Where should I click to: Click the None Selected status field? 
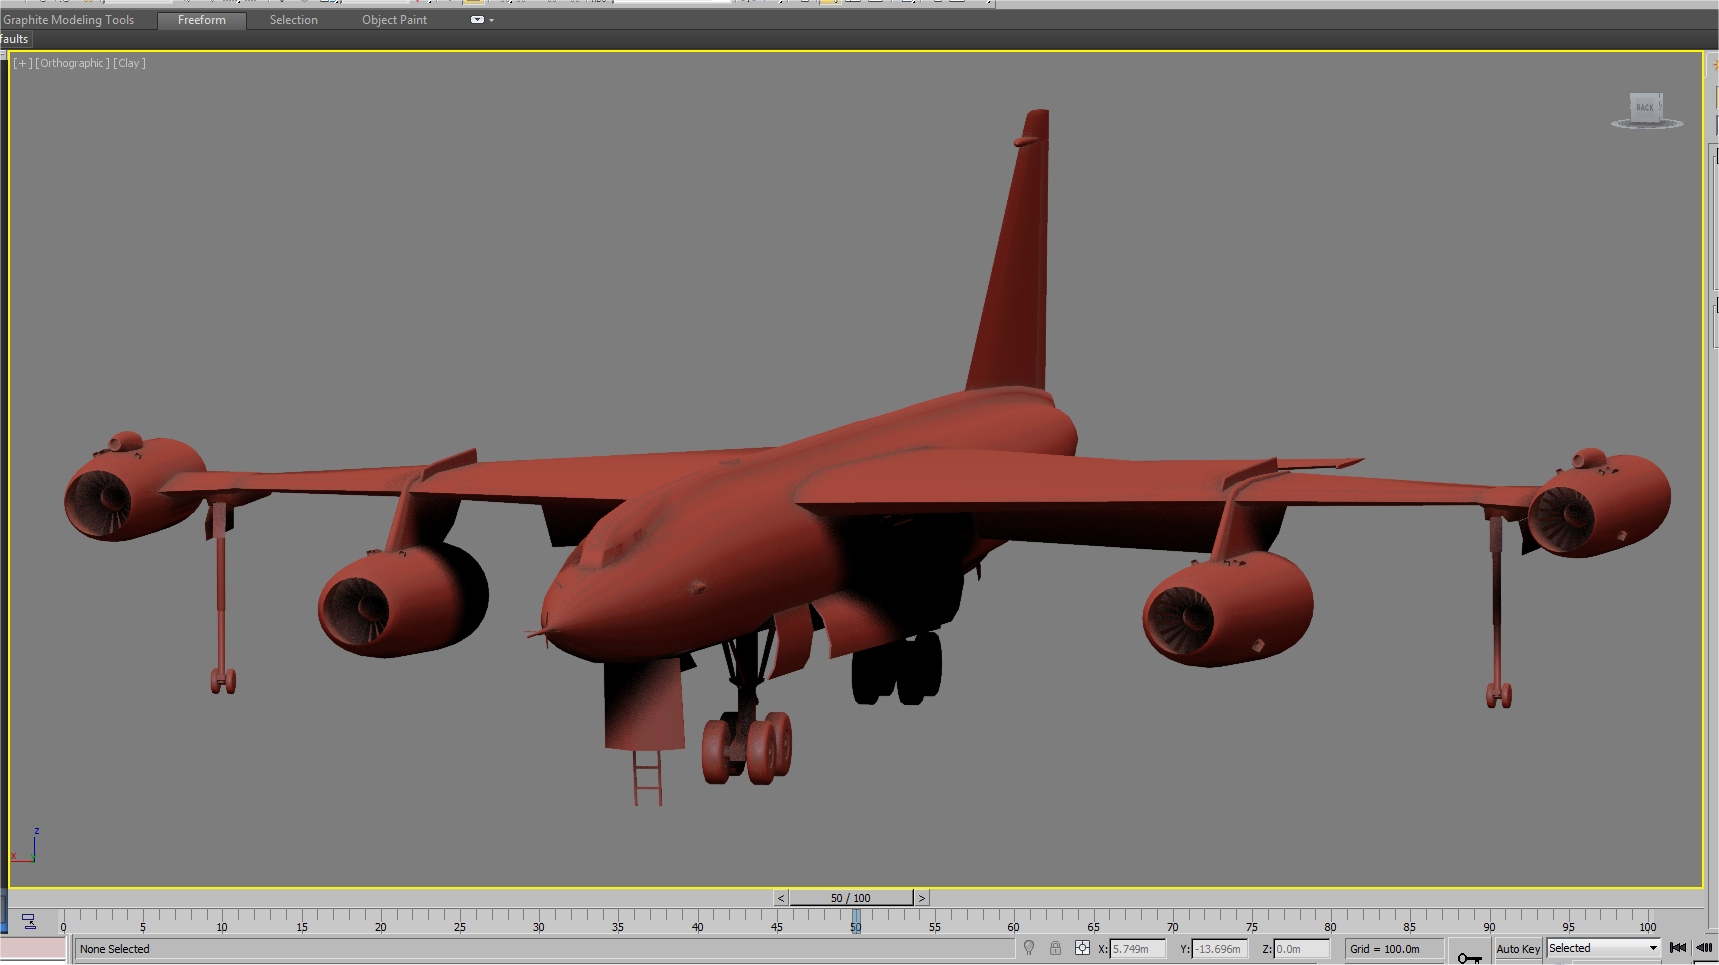(x=545, y=949)
